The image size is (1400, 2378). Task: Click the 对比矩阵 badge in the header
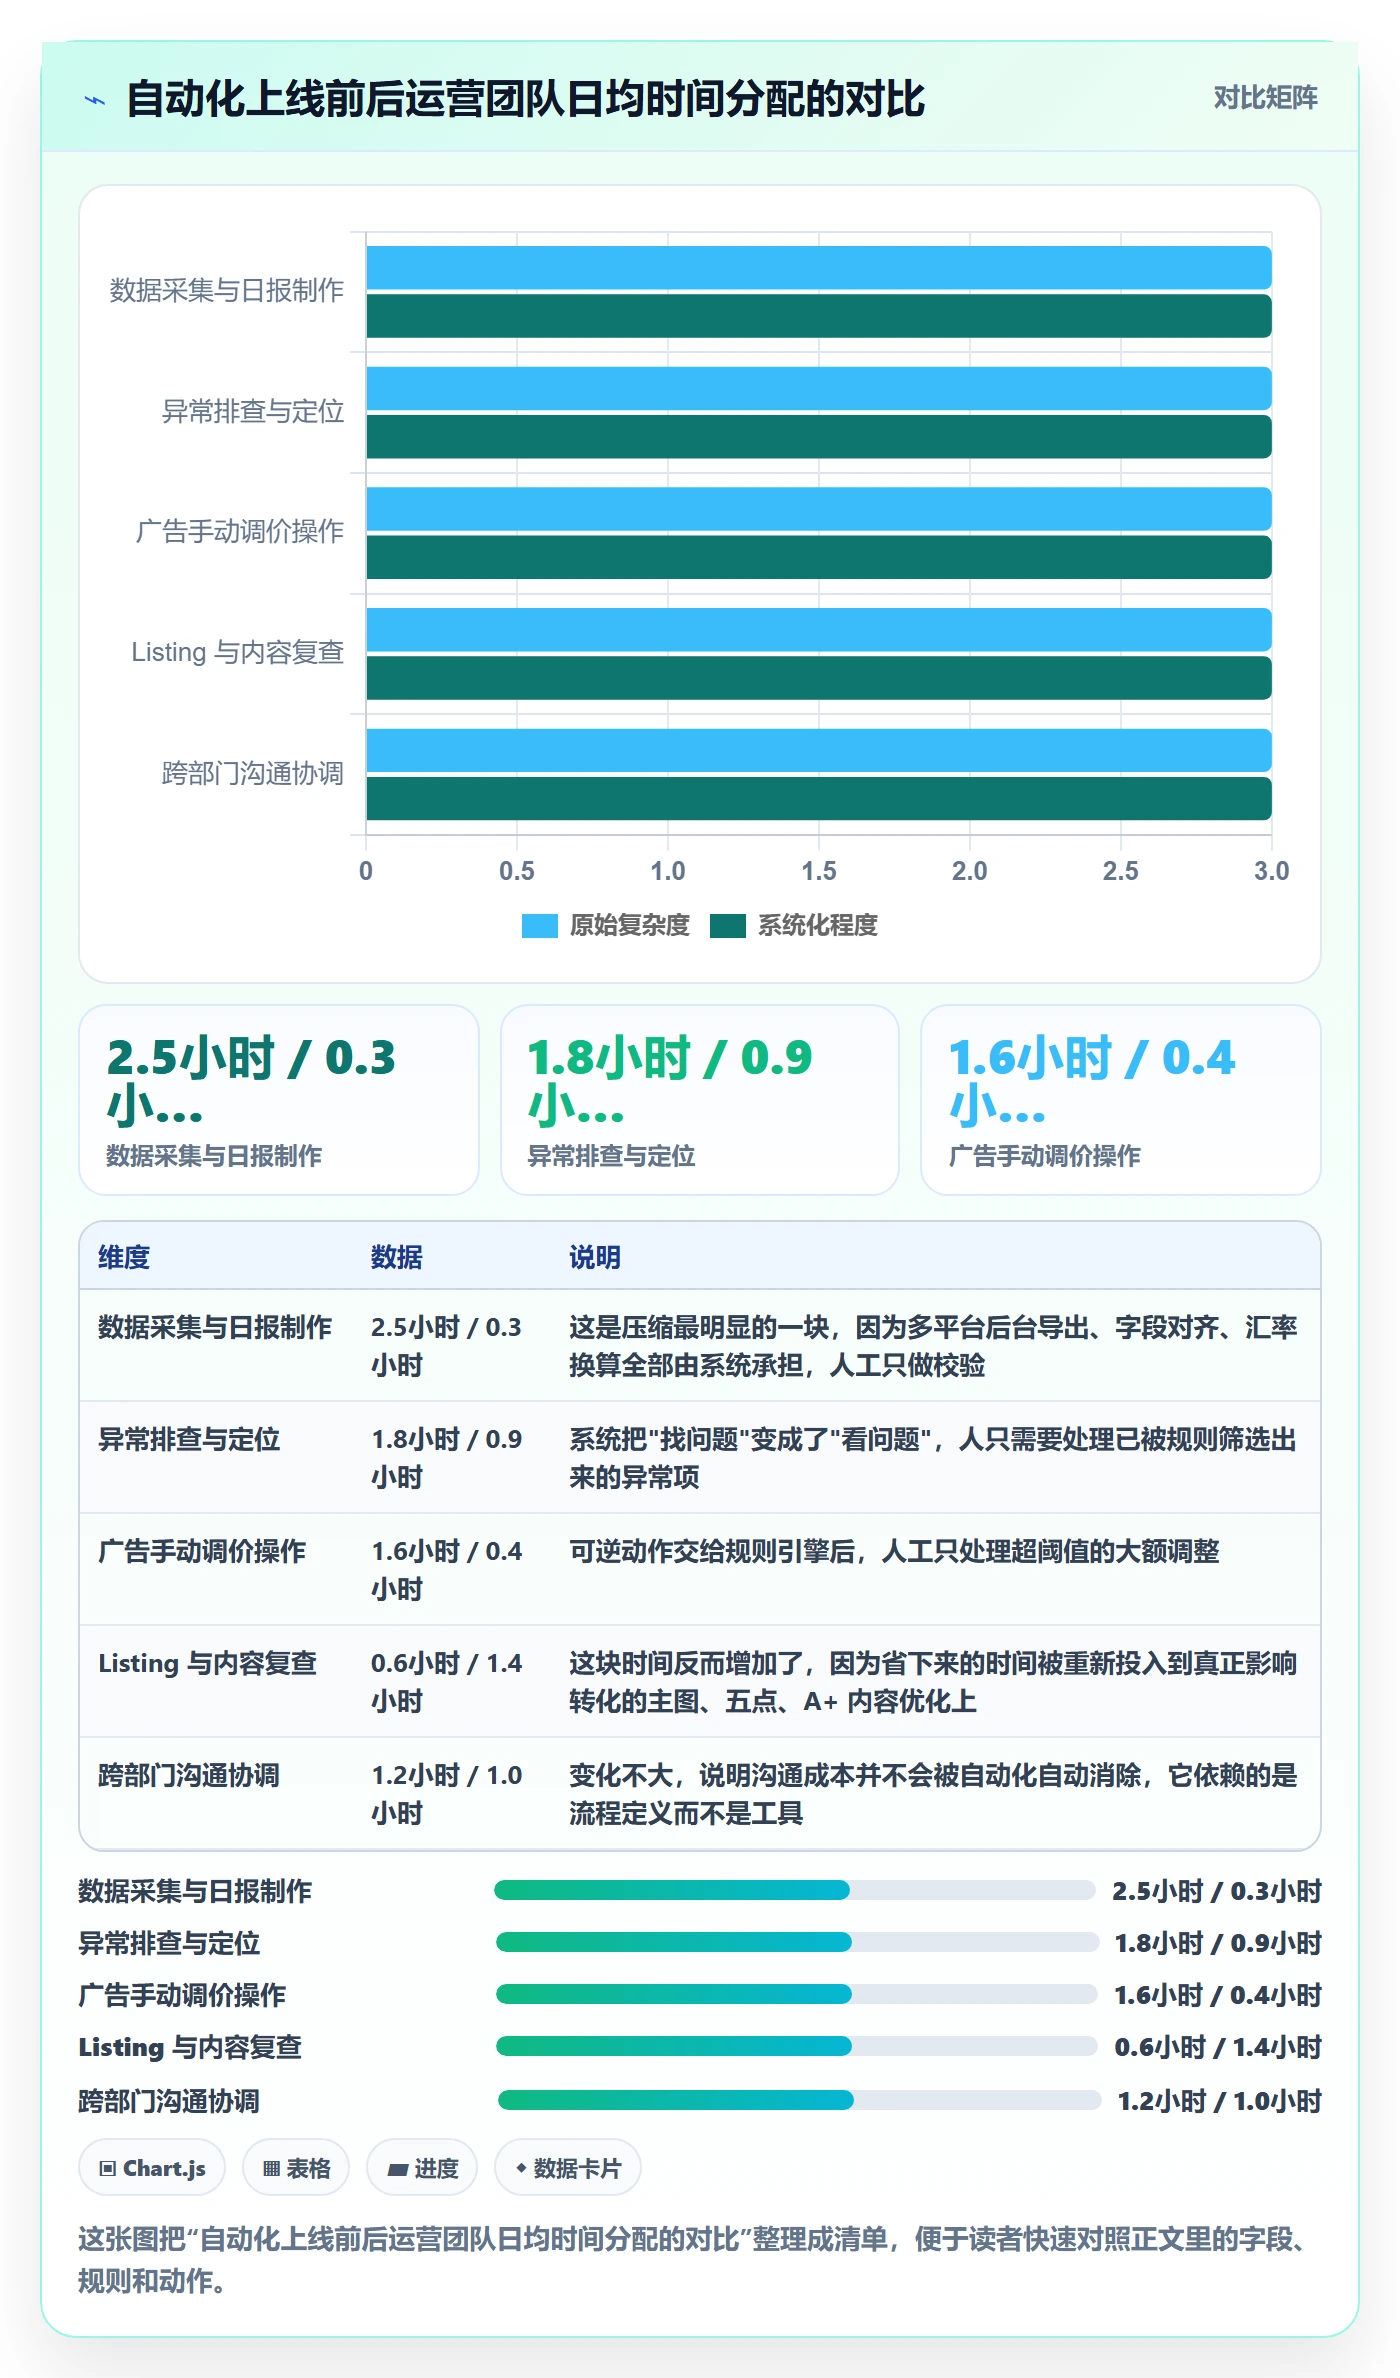(x=1265, y=98)
